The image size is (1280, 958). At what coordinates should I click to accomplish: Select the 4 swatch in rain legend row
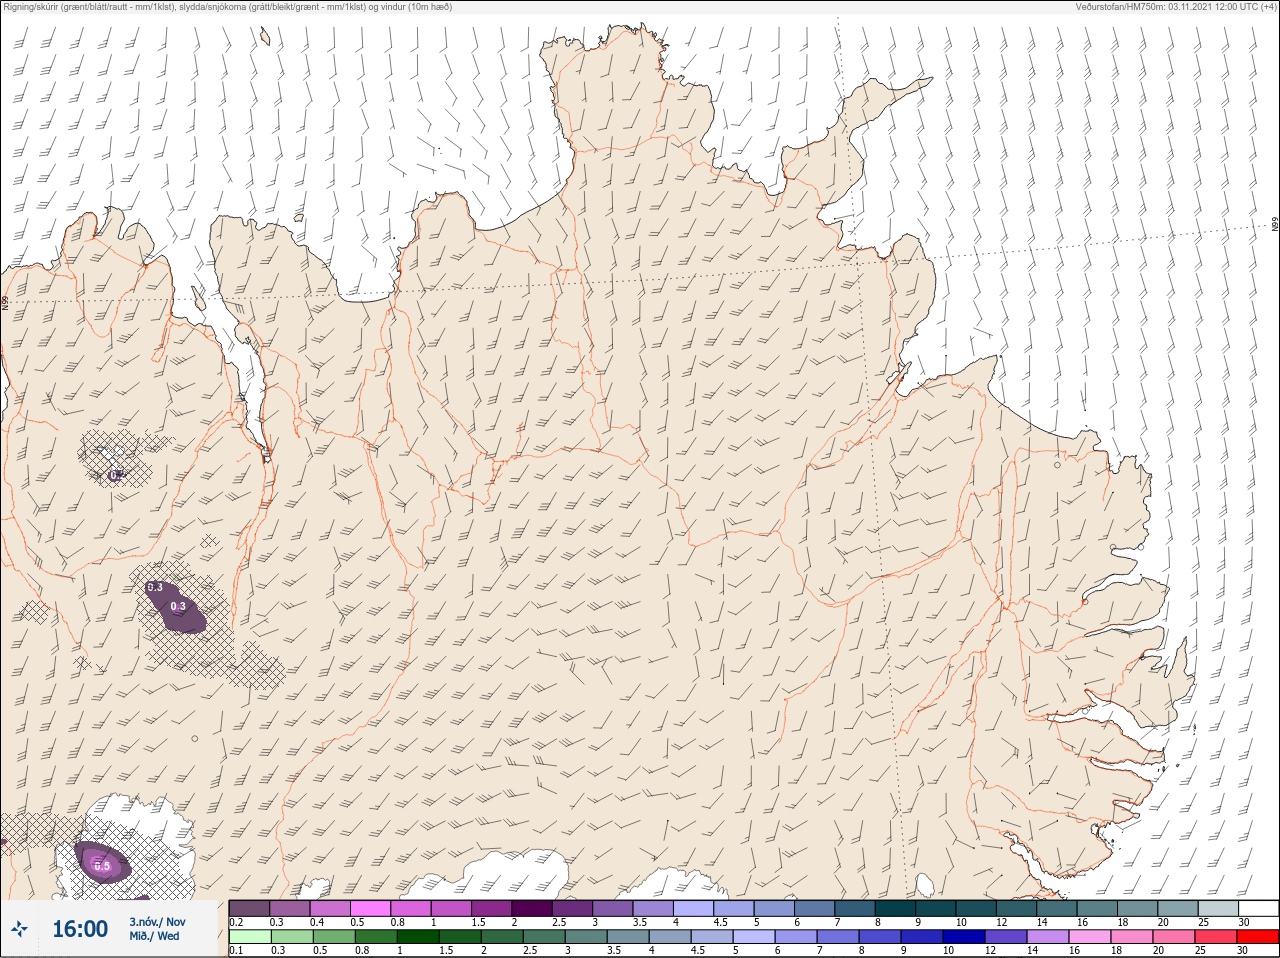click(670, 937)
